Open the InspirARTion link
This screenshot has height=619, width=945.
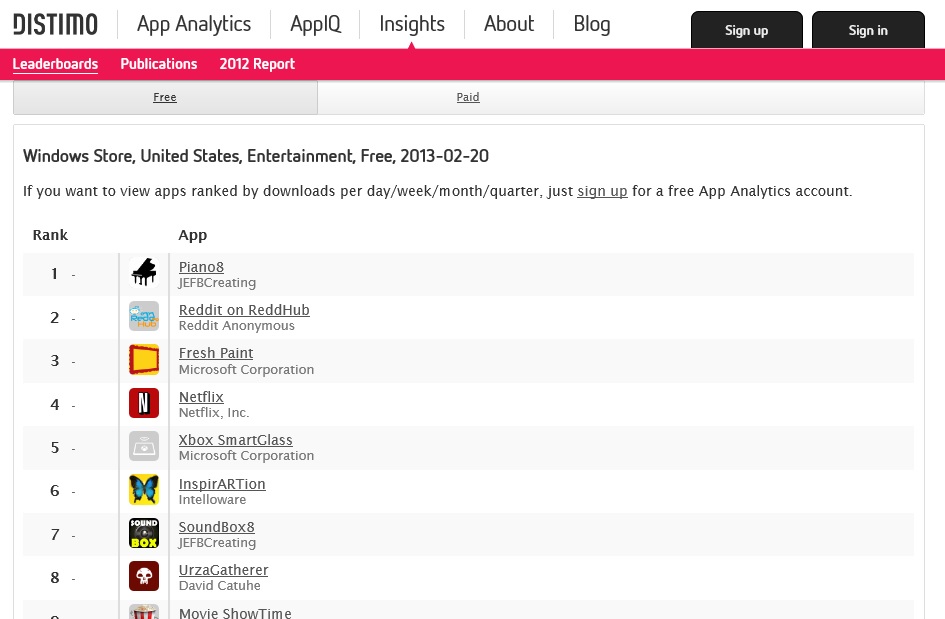click(x=222, y=484)
